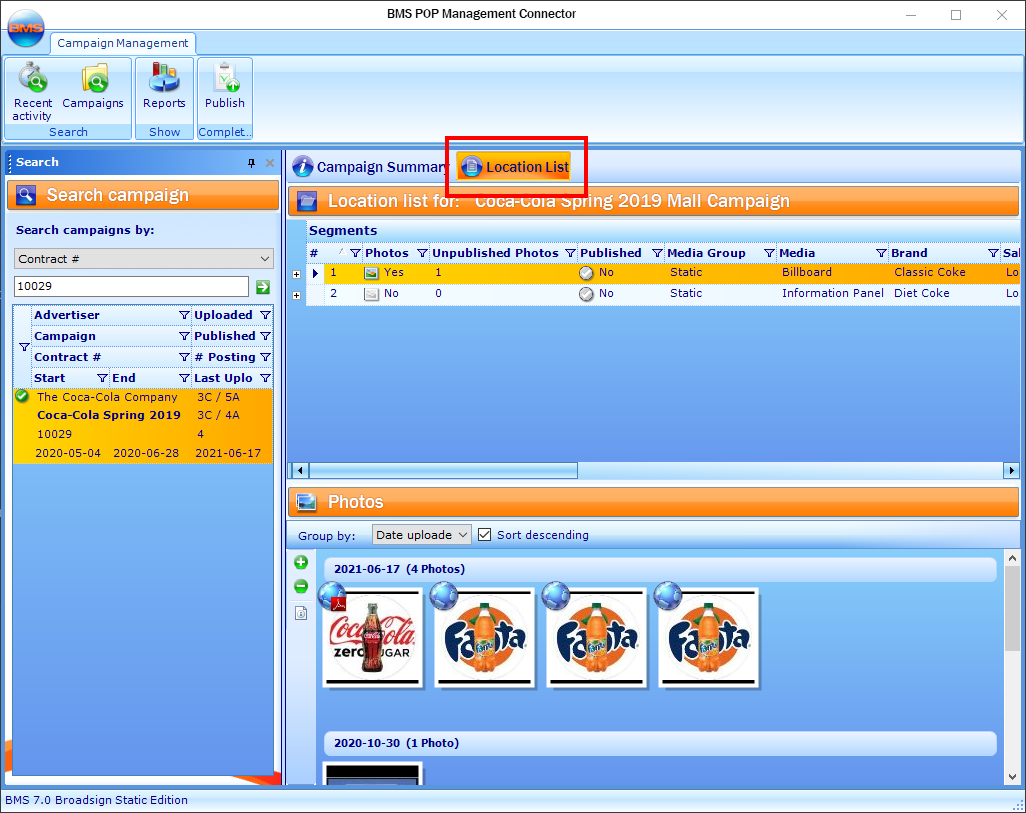The height and width of the screenshot is (813, 1026).
Task: Sort by the Campaign column header
Action: click(x=65, y=336)
